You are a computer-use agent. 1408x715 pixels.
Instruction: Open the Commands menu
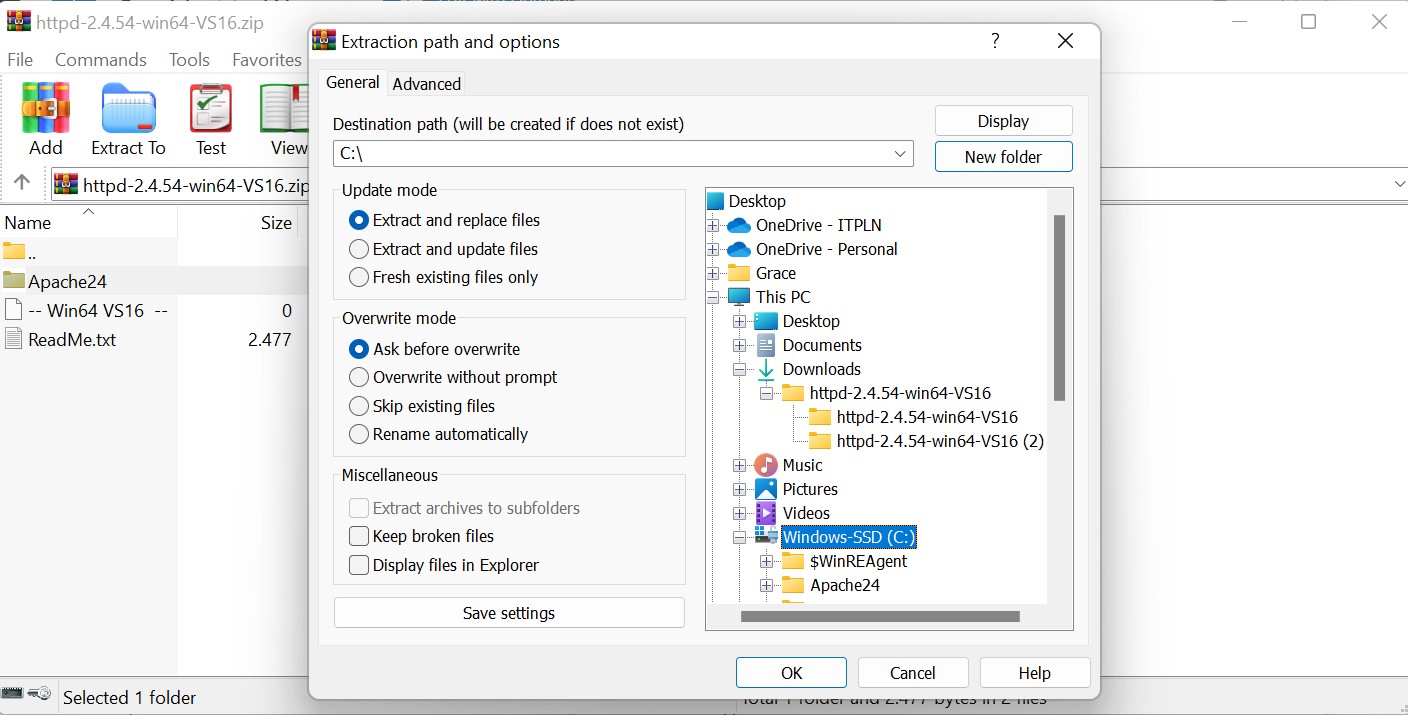click(x=100, y=60)
